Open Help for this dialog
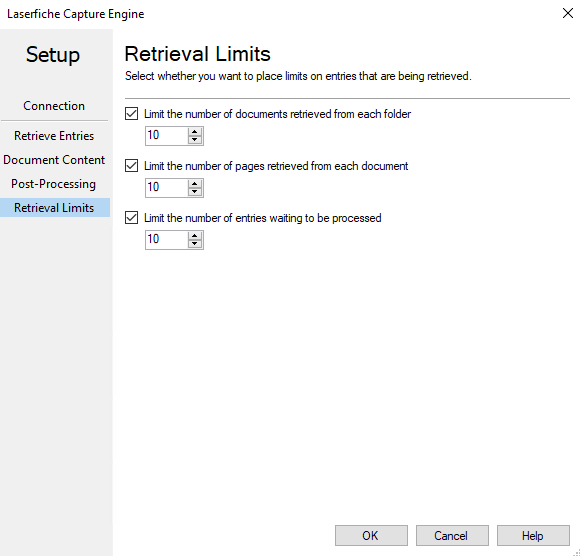This screenshot has height=556, width=580. click(x=533, y=535)
